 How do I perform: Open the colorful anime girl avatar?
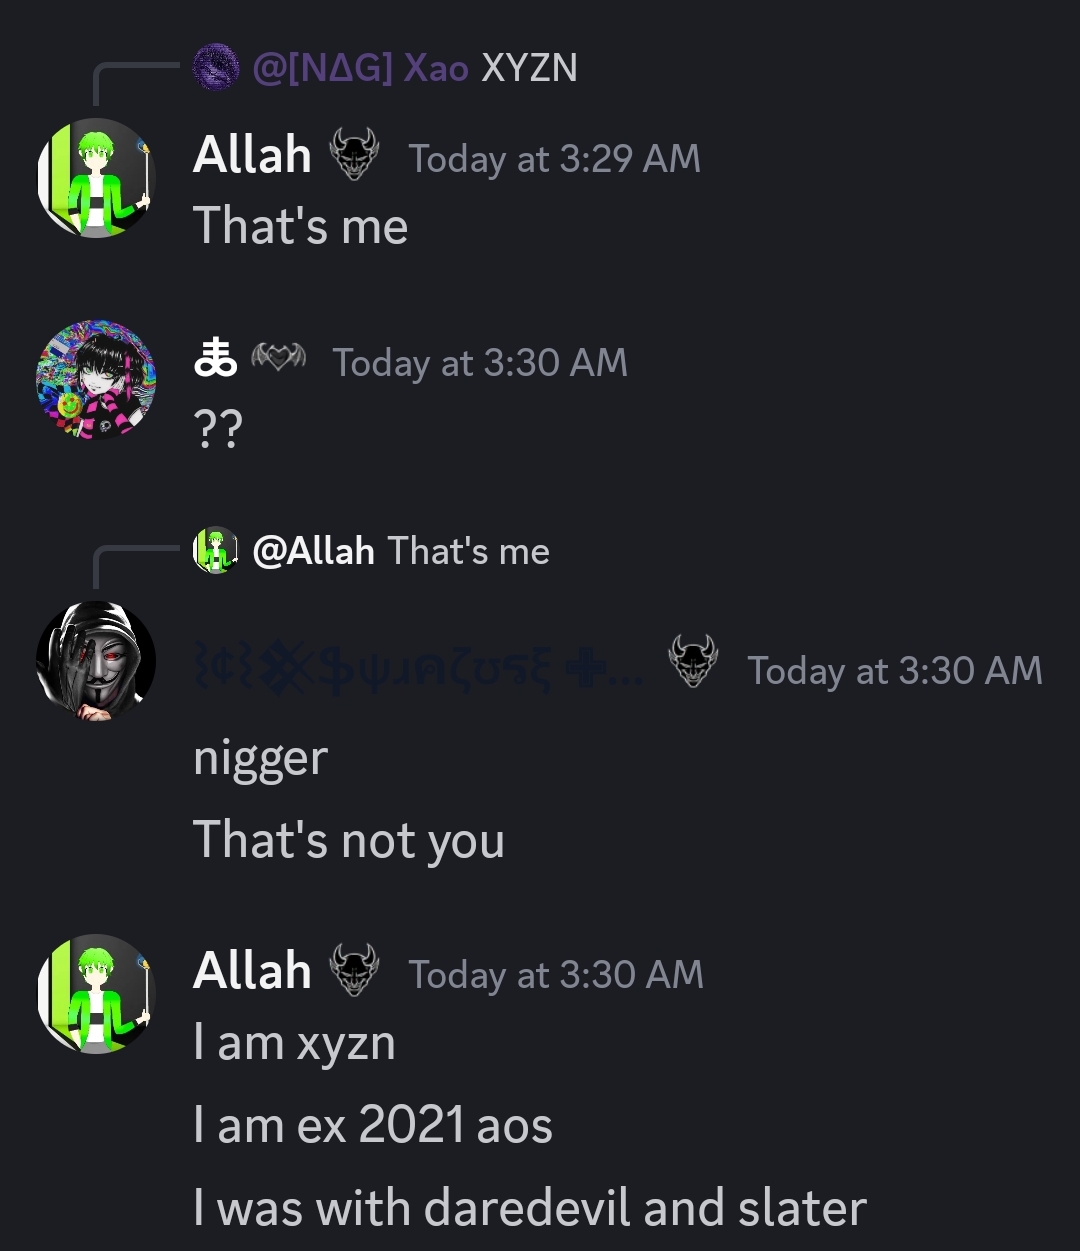[96, 380]
